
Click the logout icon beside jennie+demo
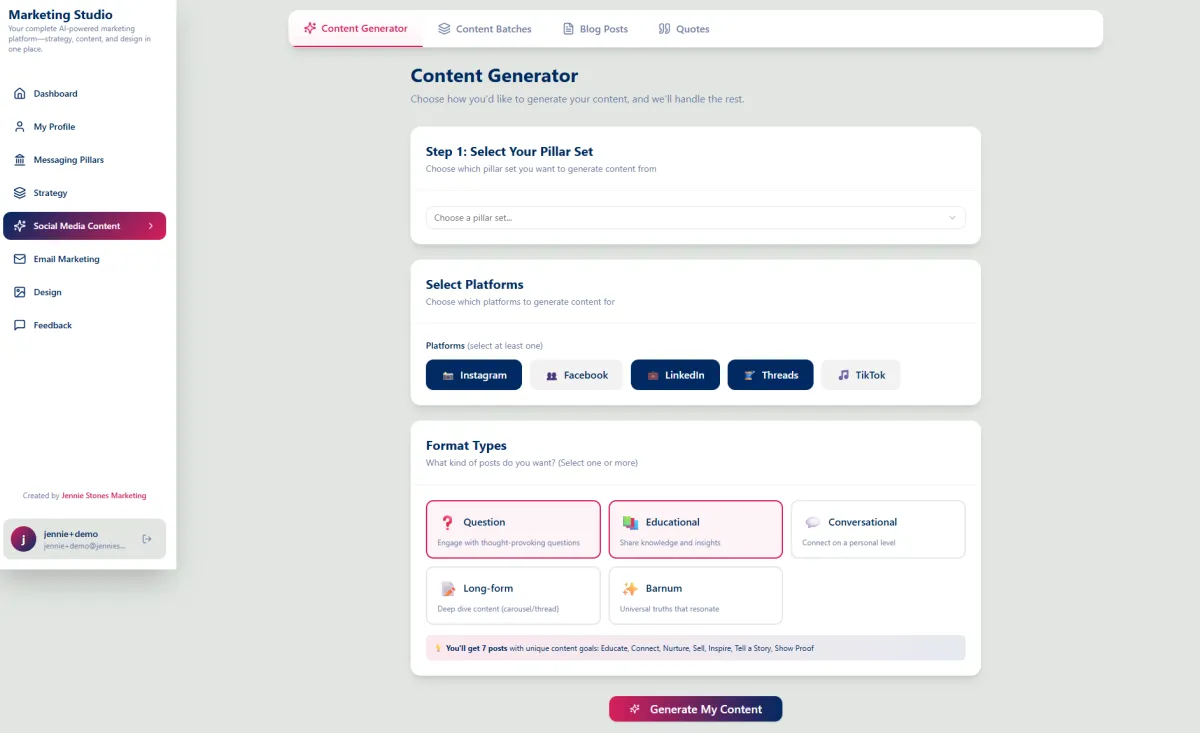tap(147, 539)
